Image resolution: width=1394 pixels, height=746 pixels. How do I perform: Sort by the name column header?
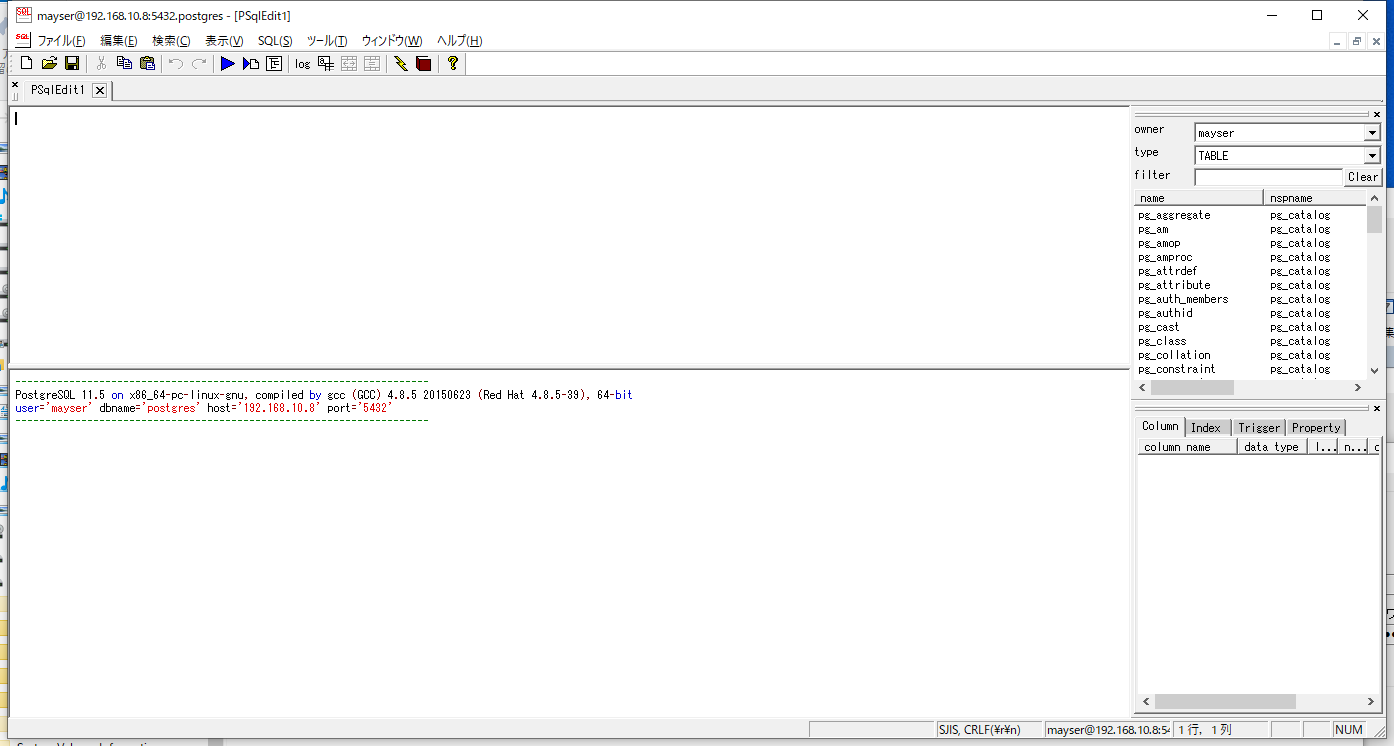(1199, 198)
